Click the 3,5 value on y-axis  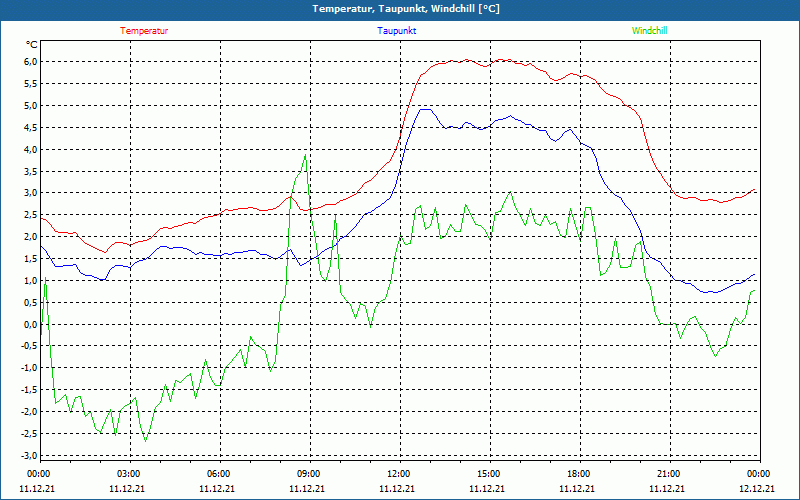tap(31, 171)
